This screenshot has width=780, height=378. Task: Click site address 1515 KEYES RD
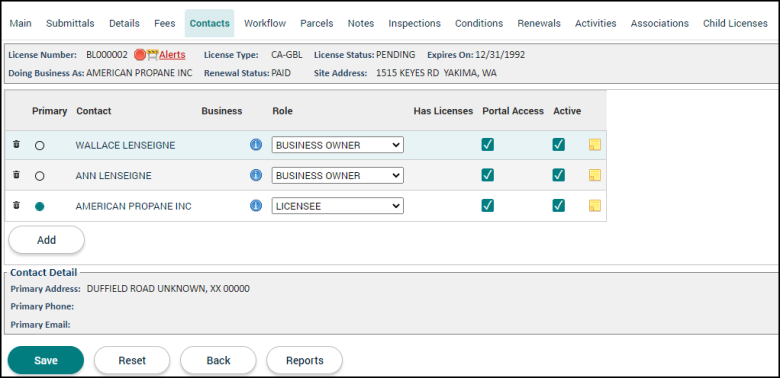coord(436,73)
